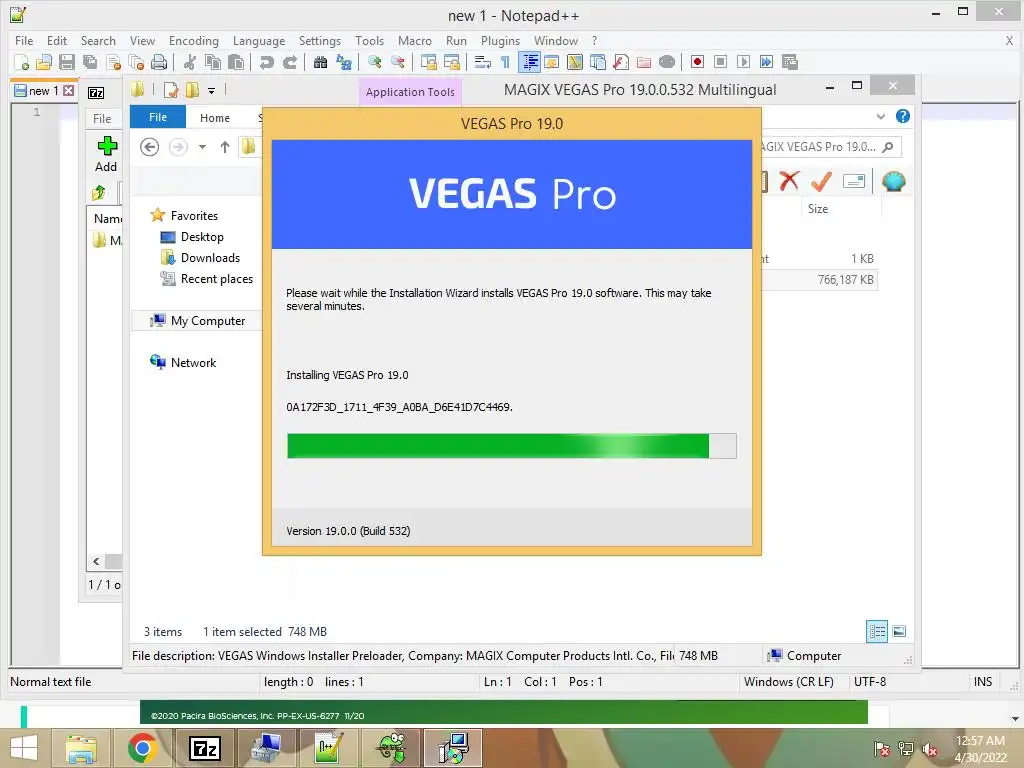Click the Explorer Back arrow button
The image size is (1024, 768).
pos(150,147)
